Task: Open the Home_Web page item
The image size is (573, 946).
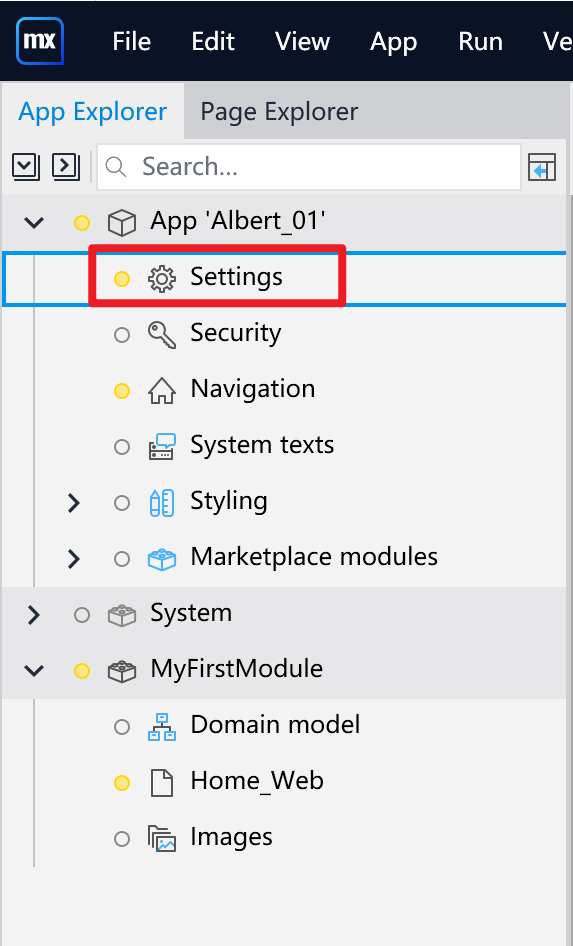Action: [257, 781]
